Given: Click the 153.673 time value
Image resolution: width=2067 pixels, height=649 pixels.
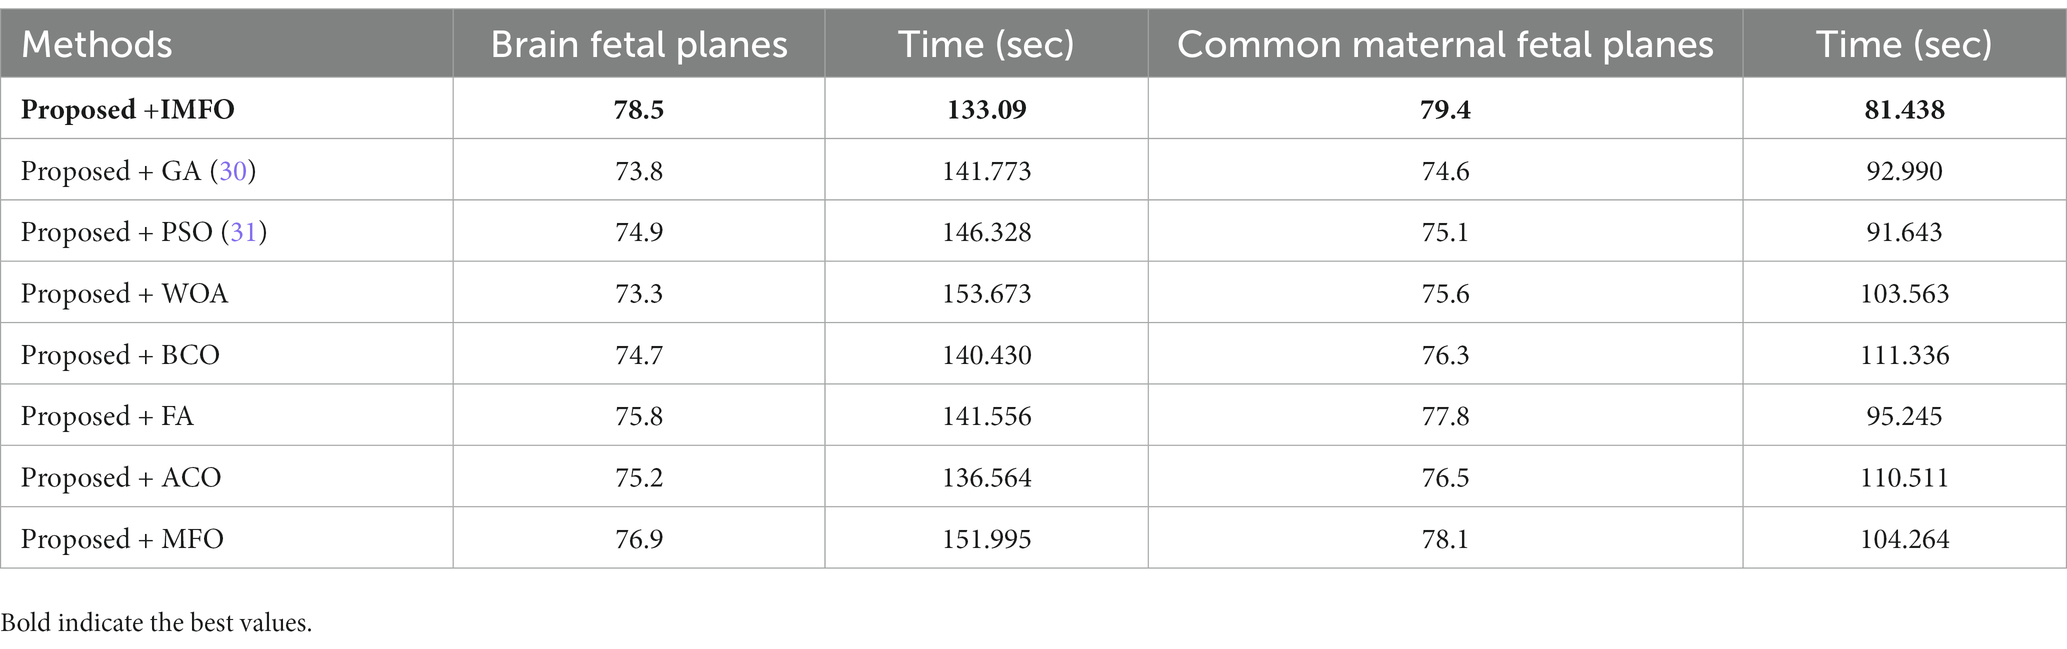Looking at the screenshot, I should (986, 294).
